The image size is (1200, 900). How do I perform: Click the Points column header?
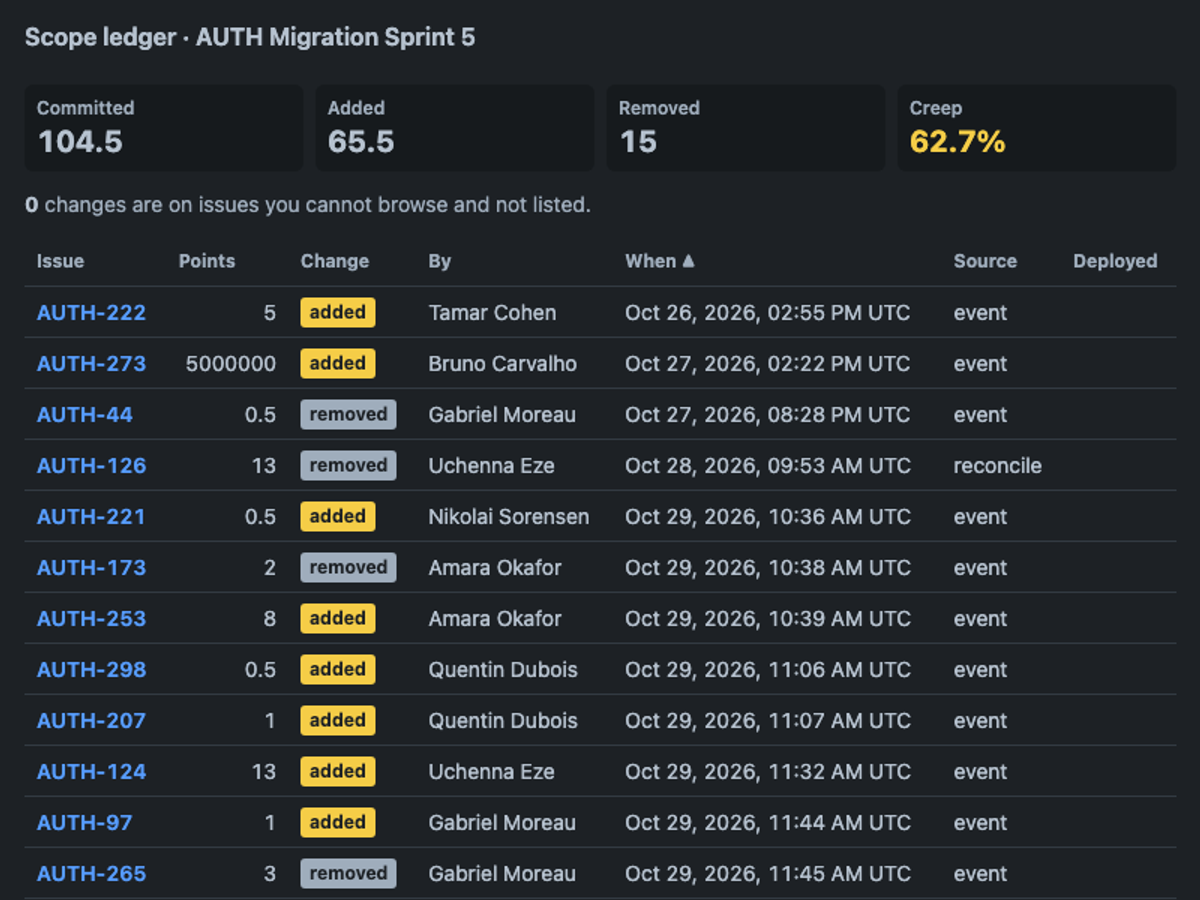coord(207,261)
